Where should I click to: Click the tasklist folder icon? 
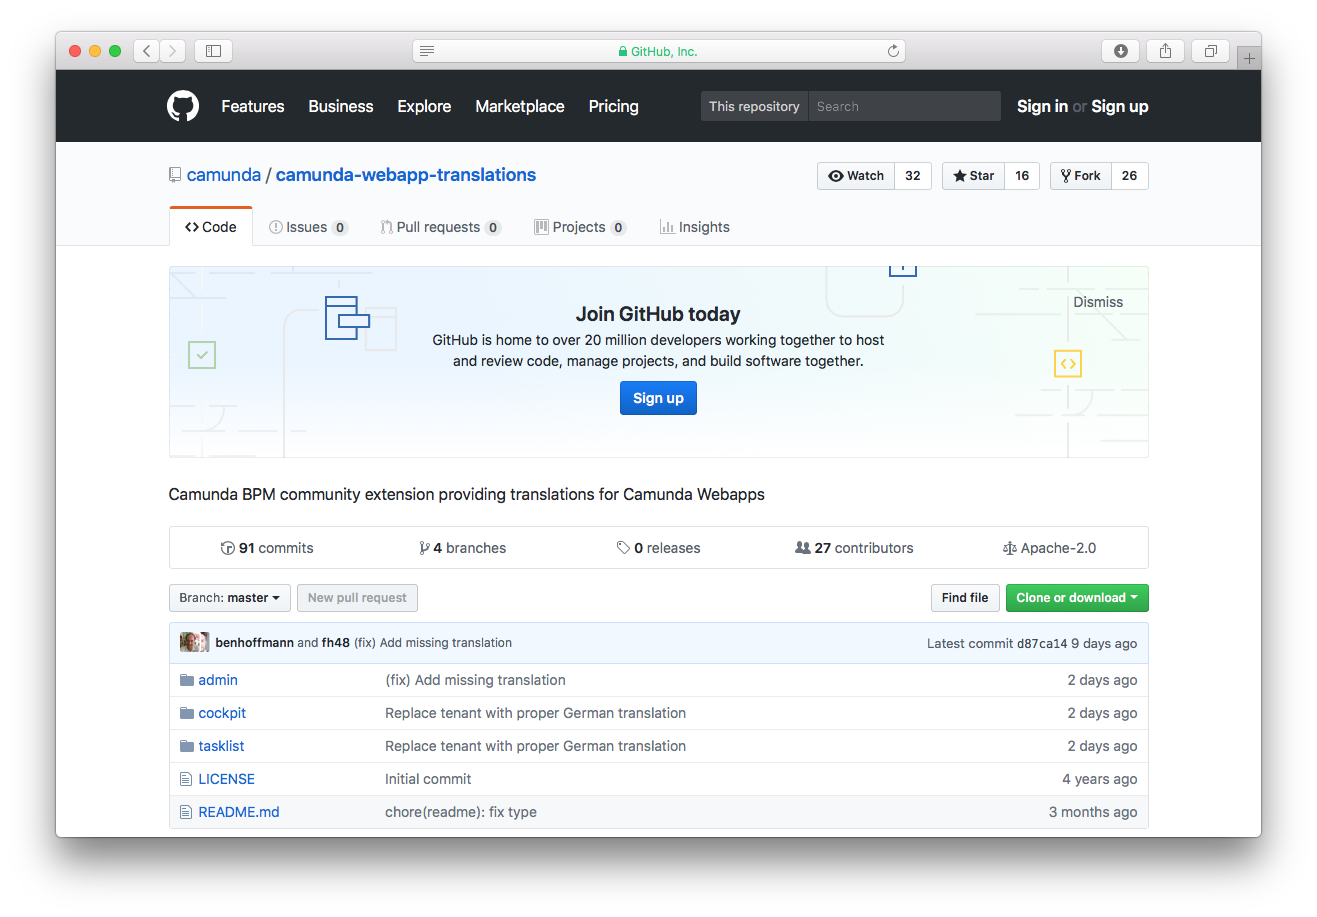point(187,746)
